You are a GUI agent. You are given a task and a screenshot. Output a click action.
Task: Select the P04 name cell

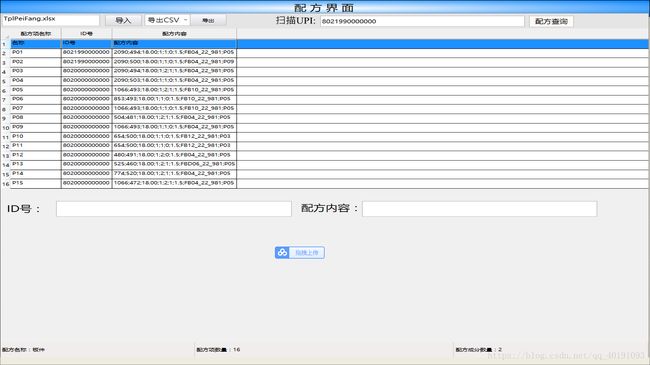coord(36,81)
